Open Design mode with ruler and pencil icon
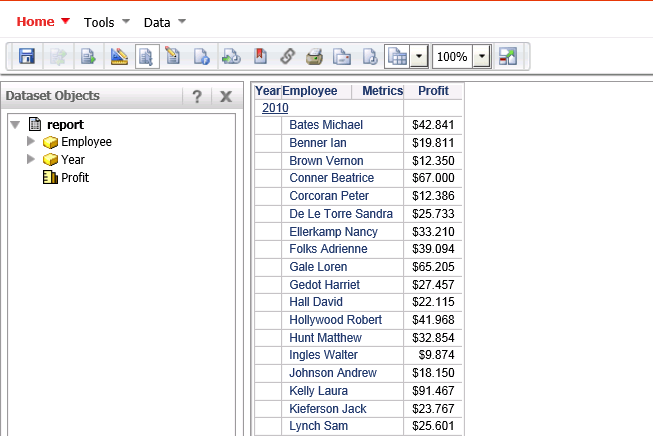Viewport: 653px width, 436px height. pos(119,56)
